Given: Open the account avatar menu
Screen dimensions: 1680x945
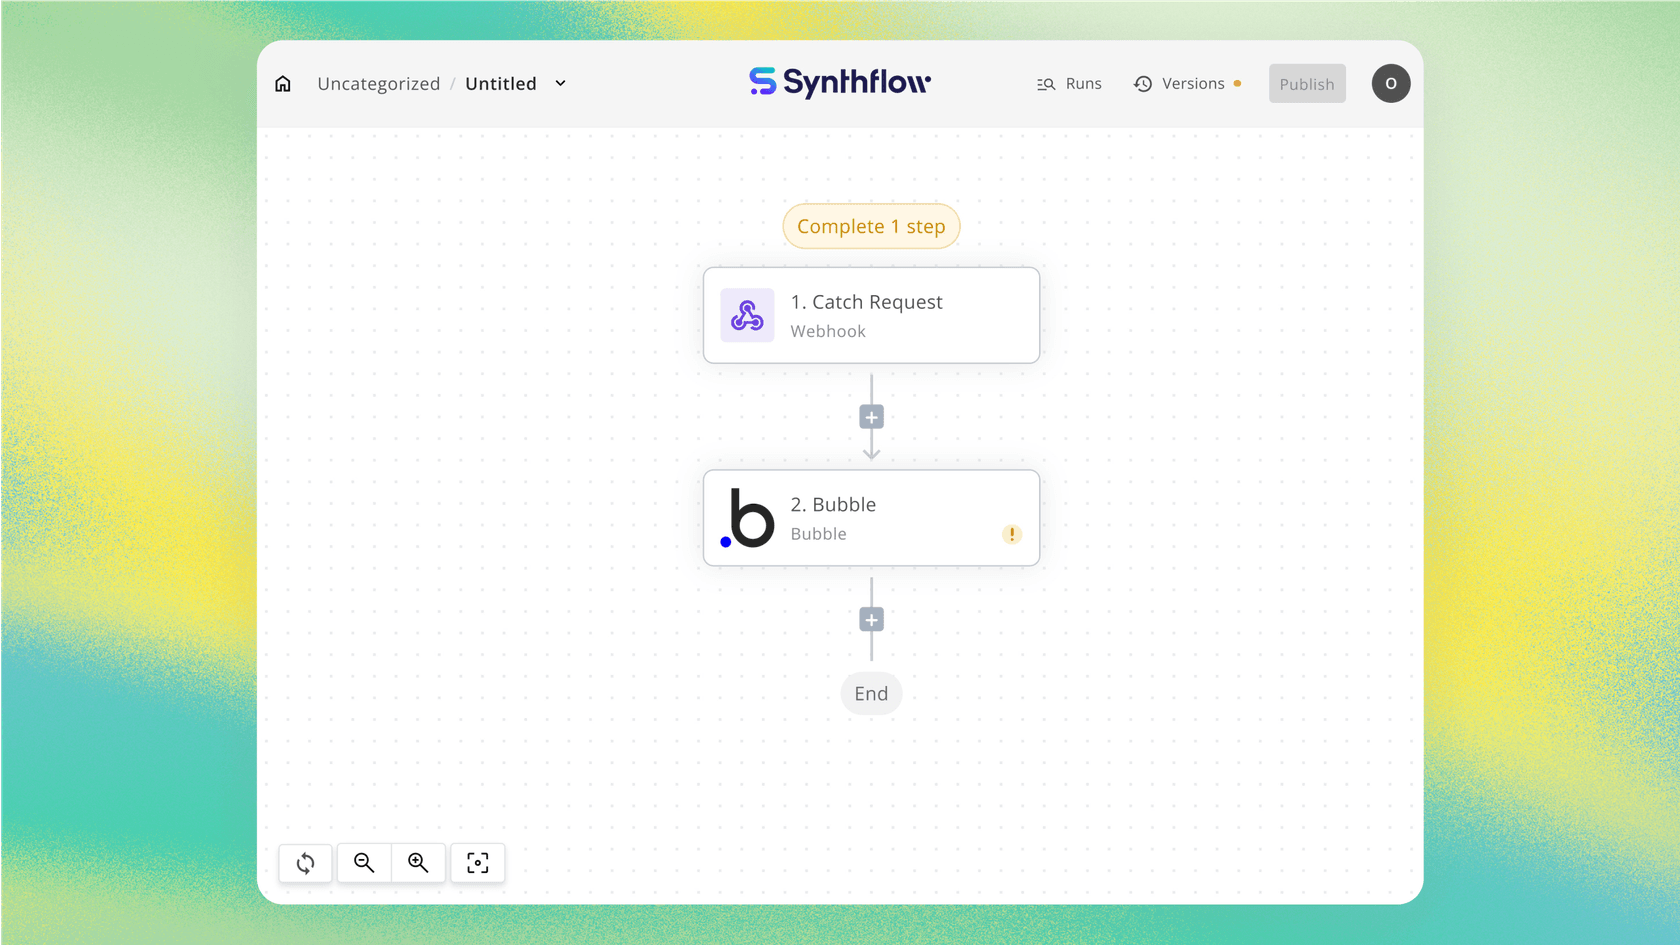Looking at the screenshot, I should pyautogui.click(x=1391, y=84).
